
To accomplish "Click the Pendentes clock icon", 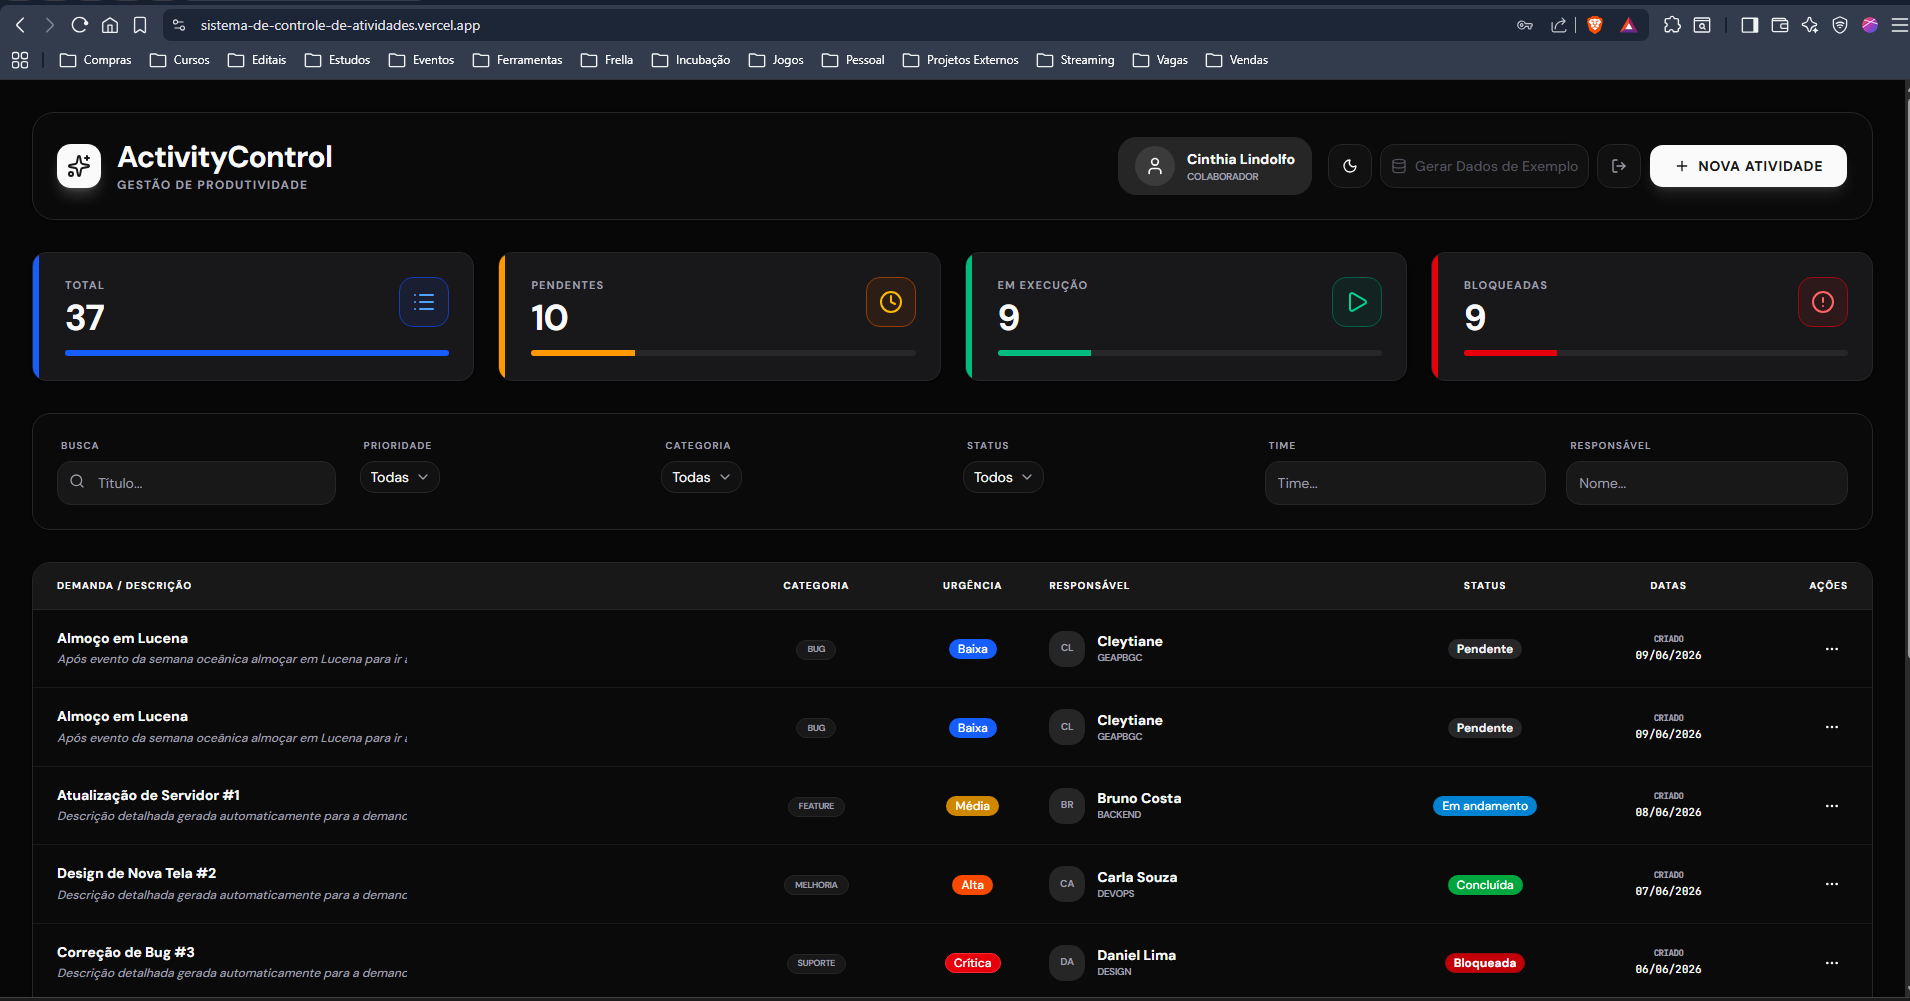I will pyautogui.click(x=891, y=302).
